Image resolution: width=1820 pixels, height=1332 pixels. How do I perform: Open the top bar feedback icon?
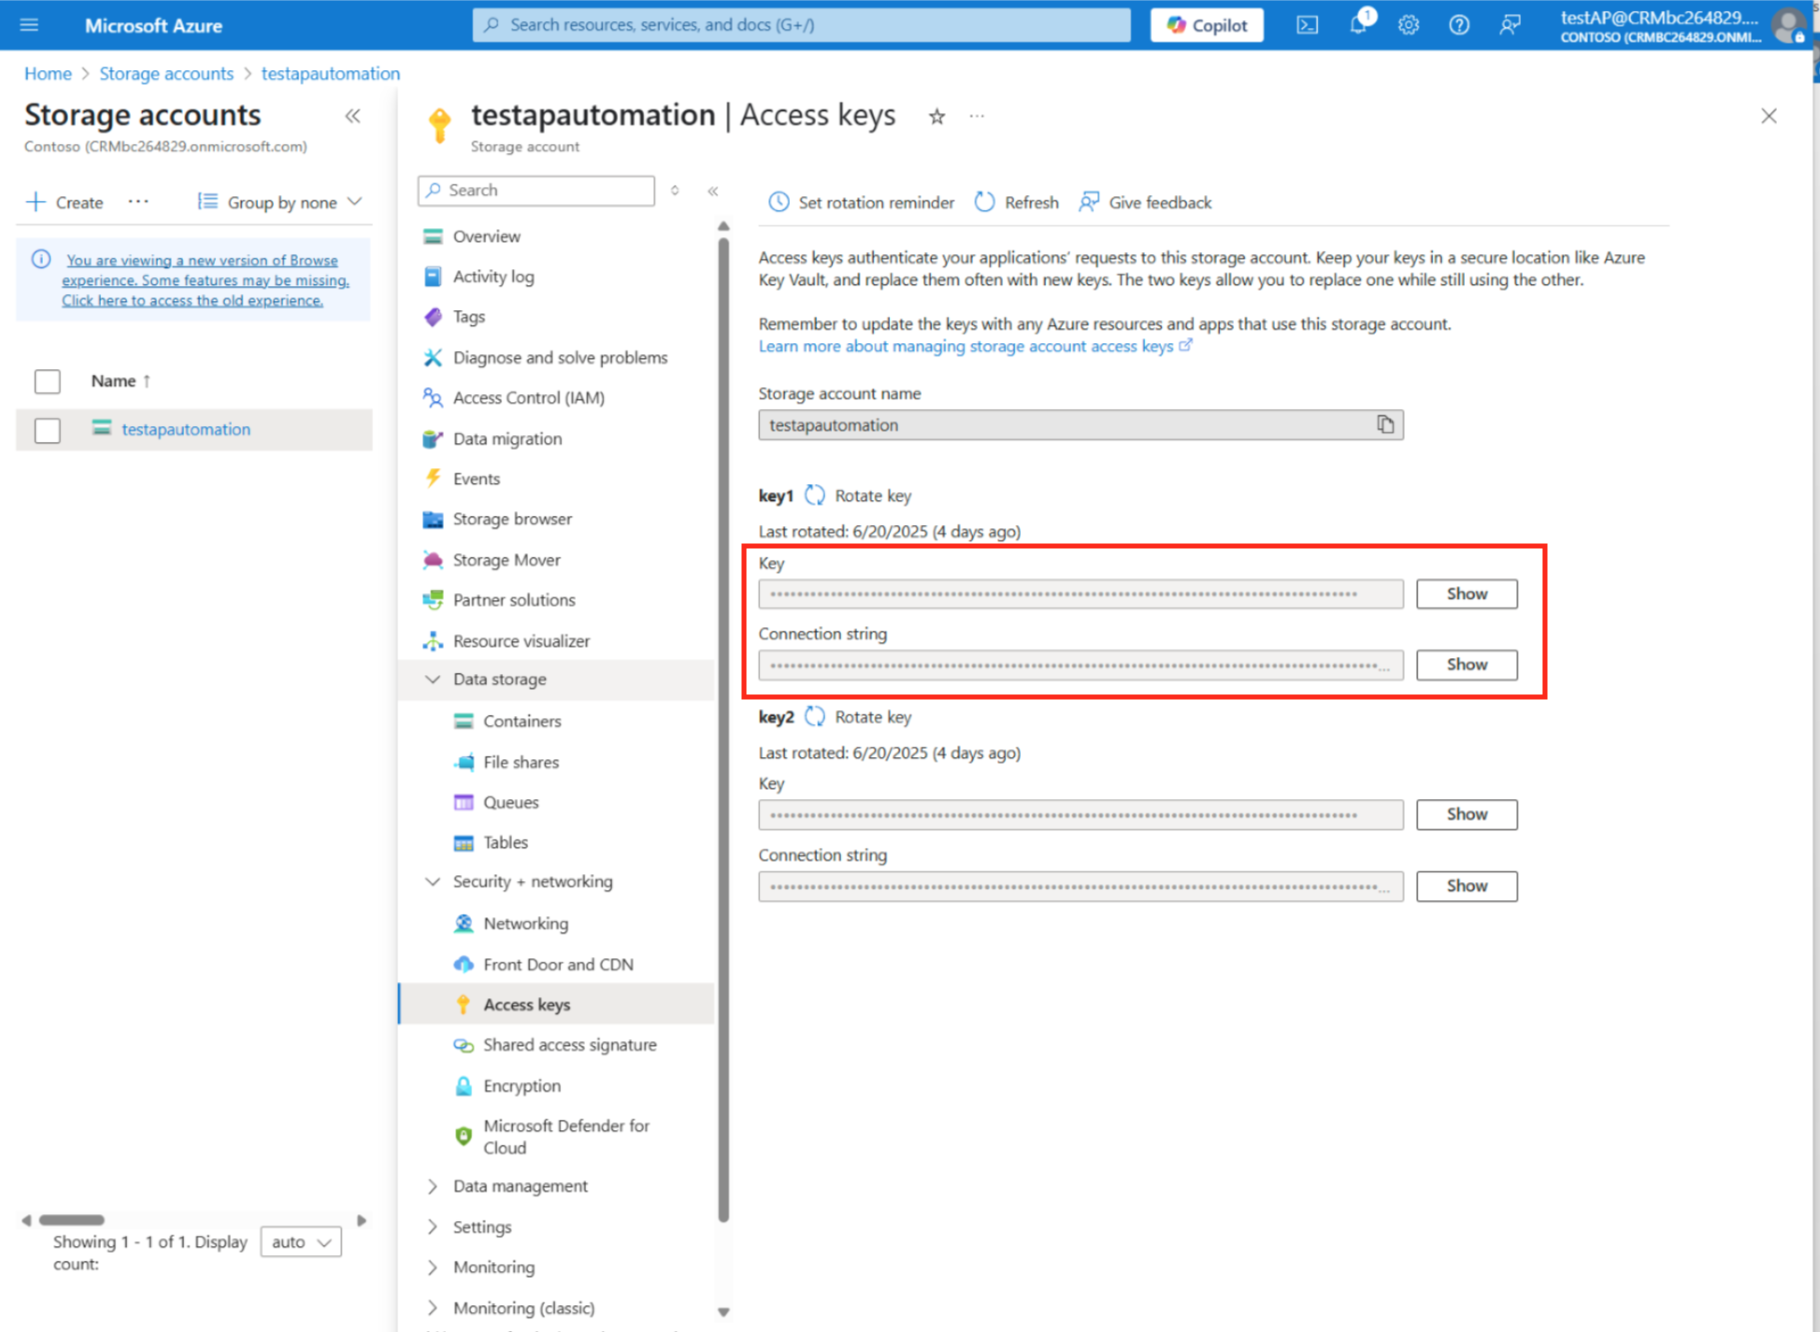tap(1510, 25)
